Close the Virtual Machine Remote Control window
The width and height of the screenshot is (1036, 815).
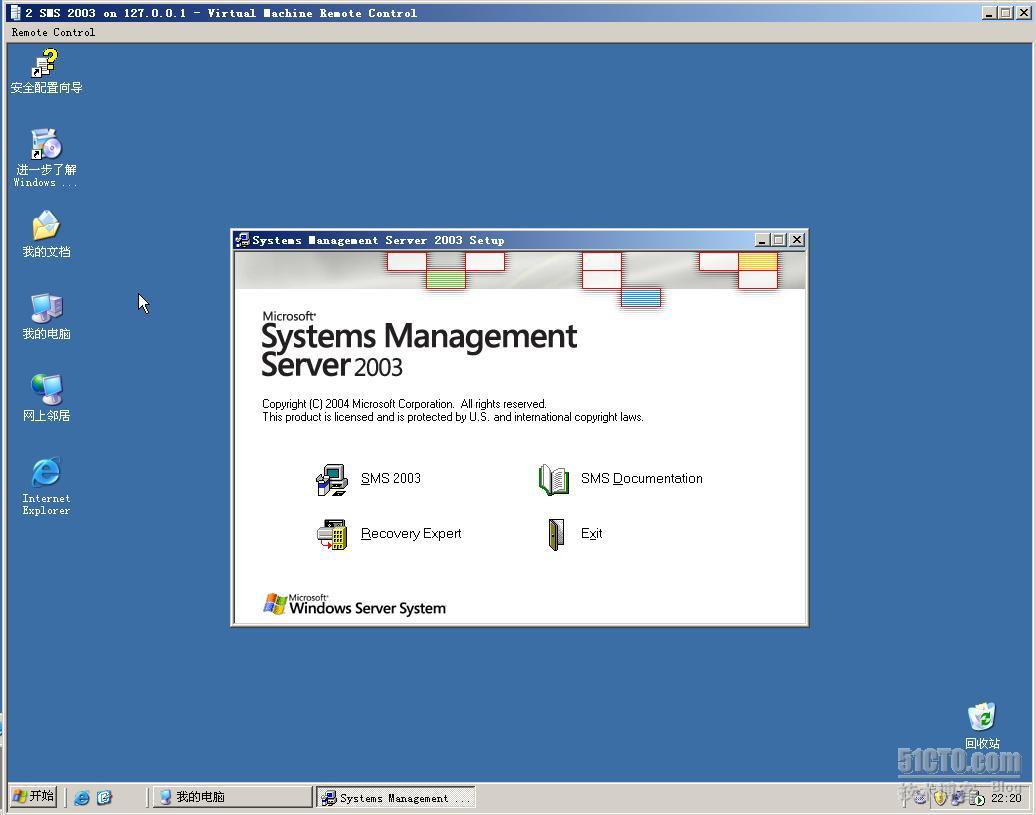pyautogui.click(x=1023, y=13)
